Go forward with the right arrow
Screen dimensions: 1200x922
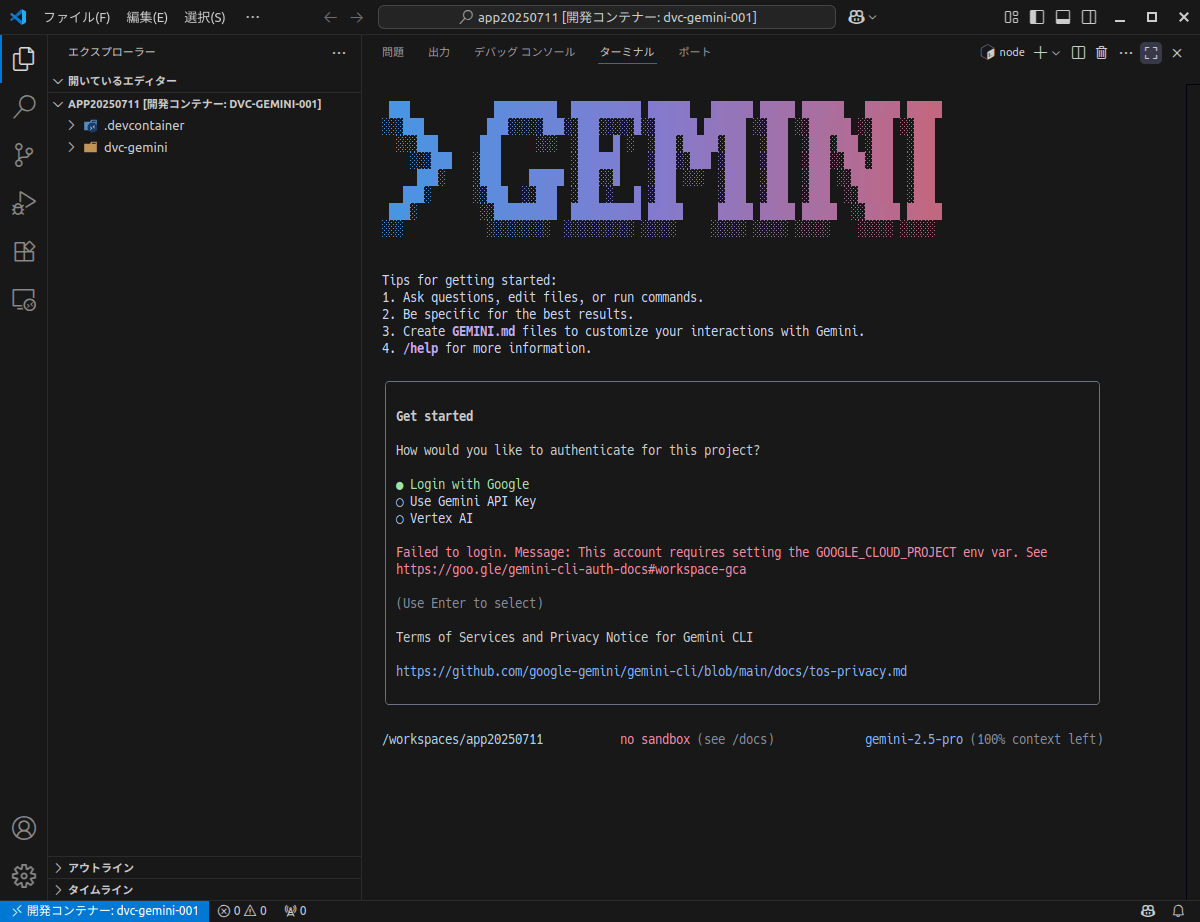point(357,17)
